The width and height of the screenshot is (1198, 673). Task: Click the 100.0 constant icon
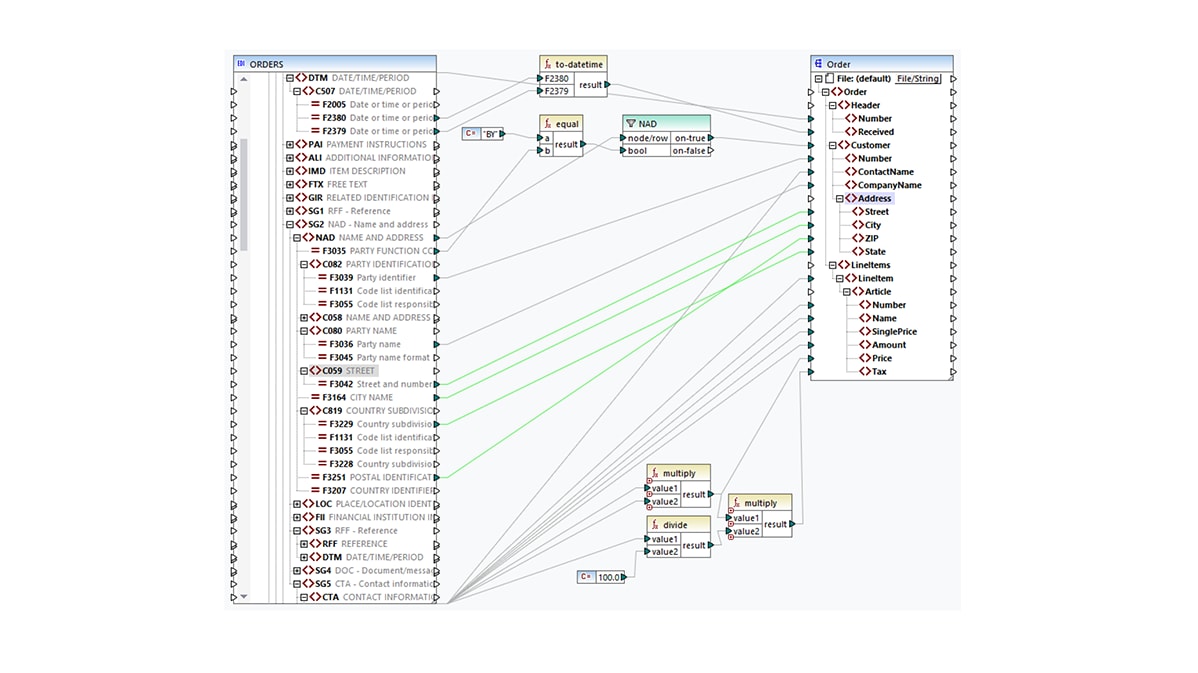(586, 577)
